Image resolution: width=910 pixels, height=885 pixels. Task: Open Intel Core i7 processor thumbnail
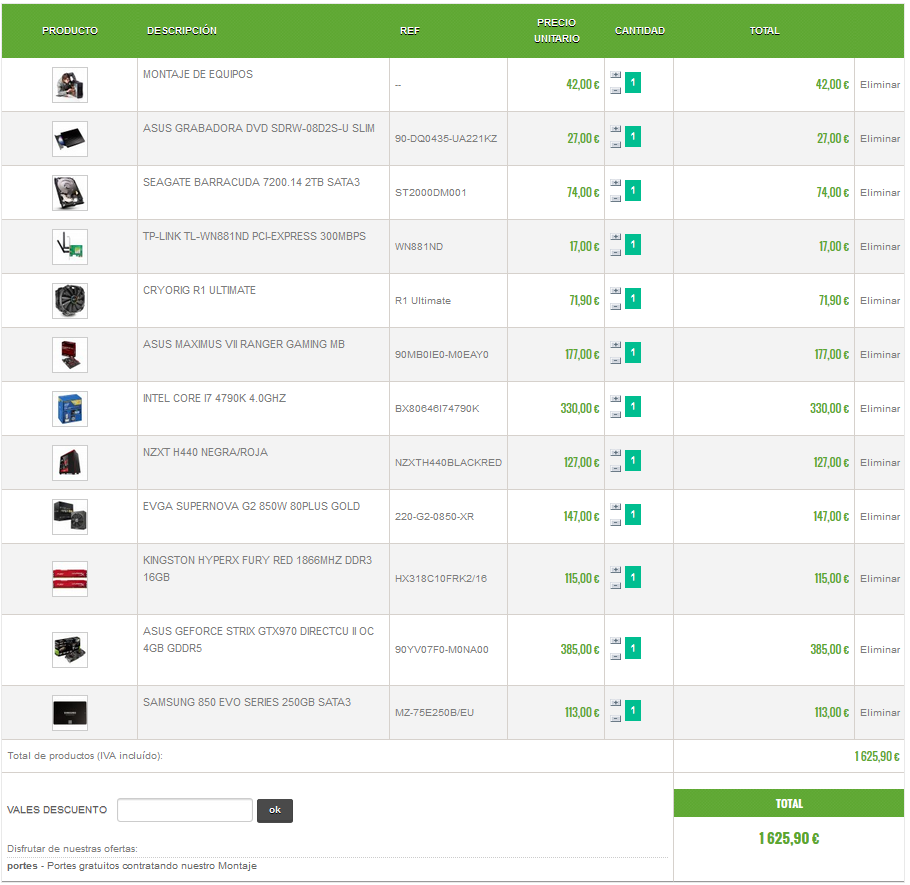(x=70, y=409)
